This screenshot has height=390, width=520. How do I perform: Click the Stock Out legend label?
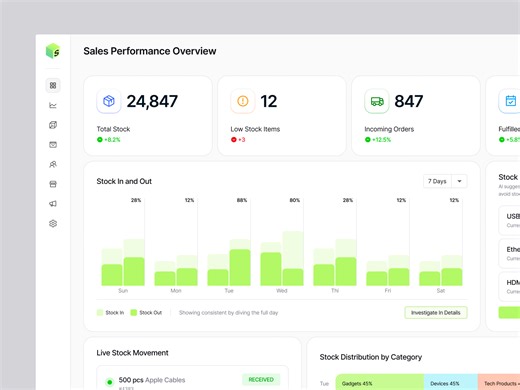tap(150, 313)
